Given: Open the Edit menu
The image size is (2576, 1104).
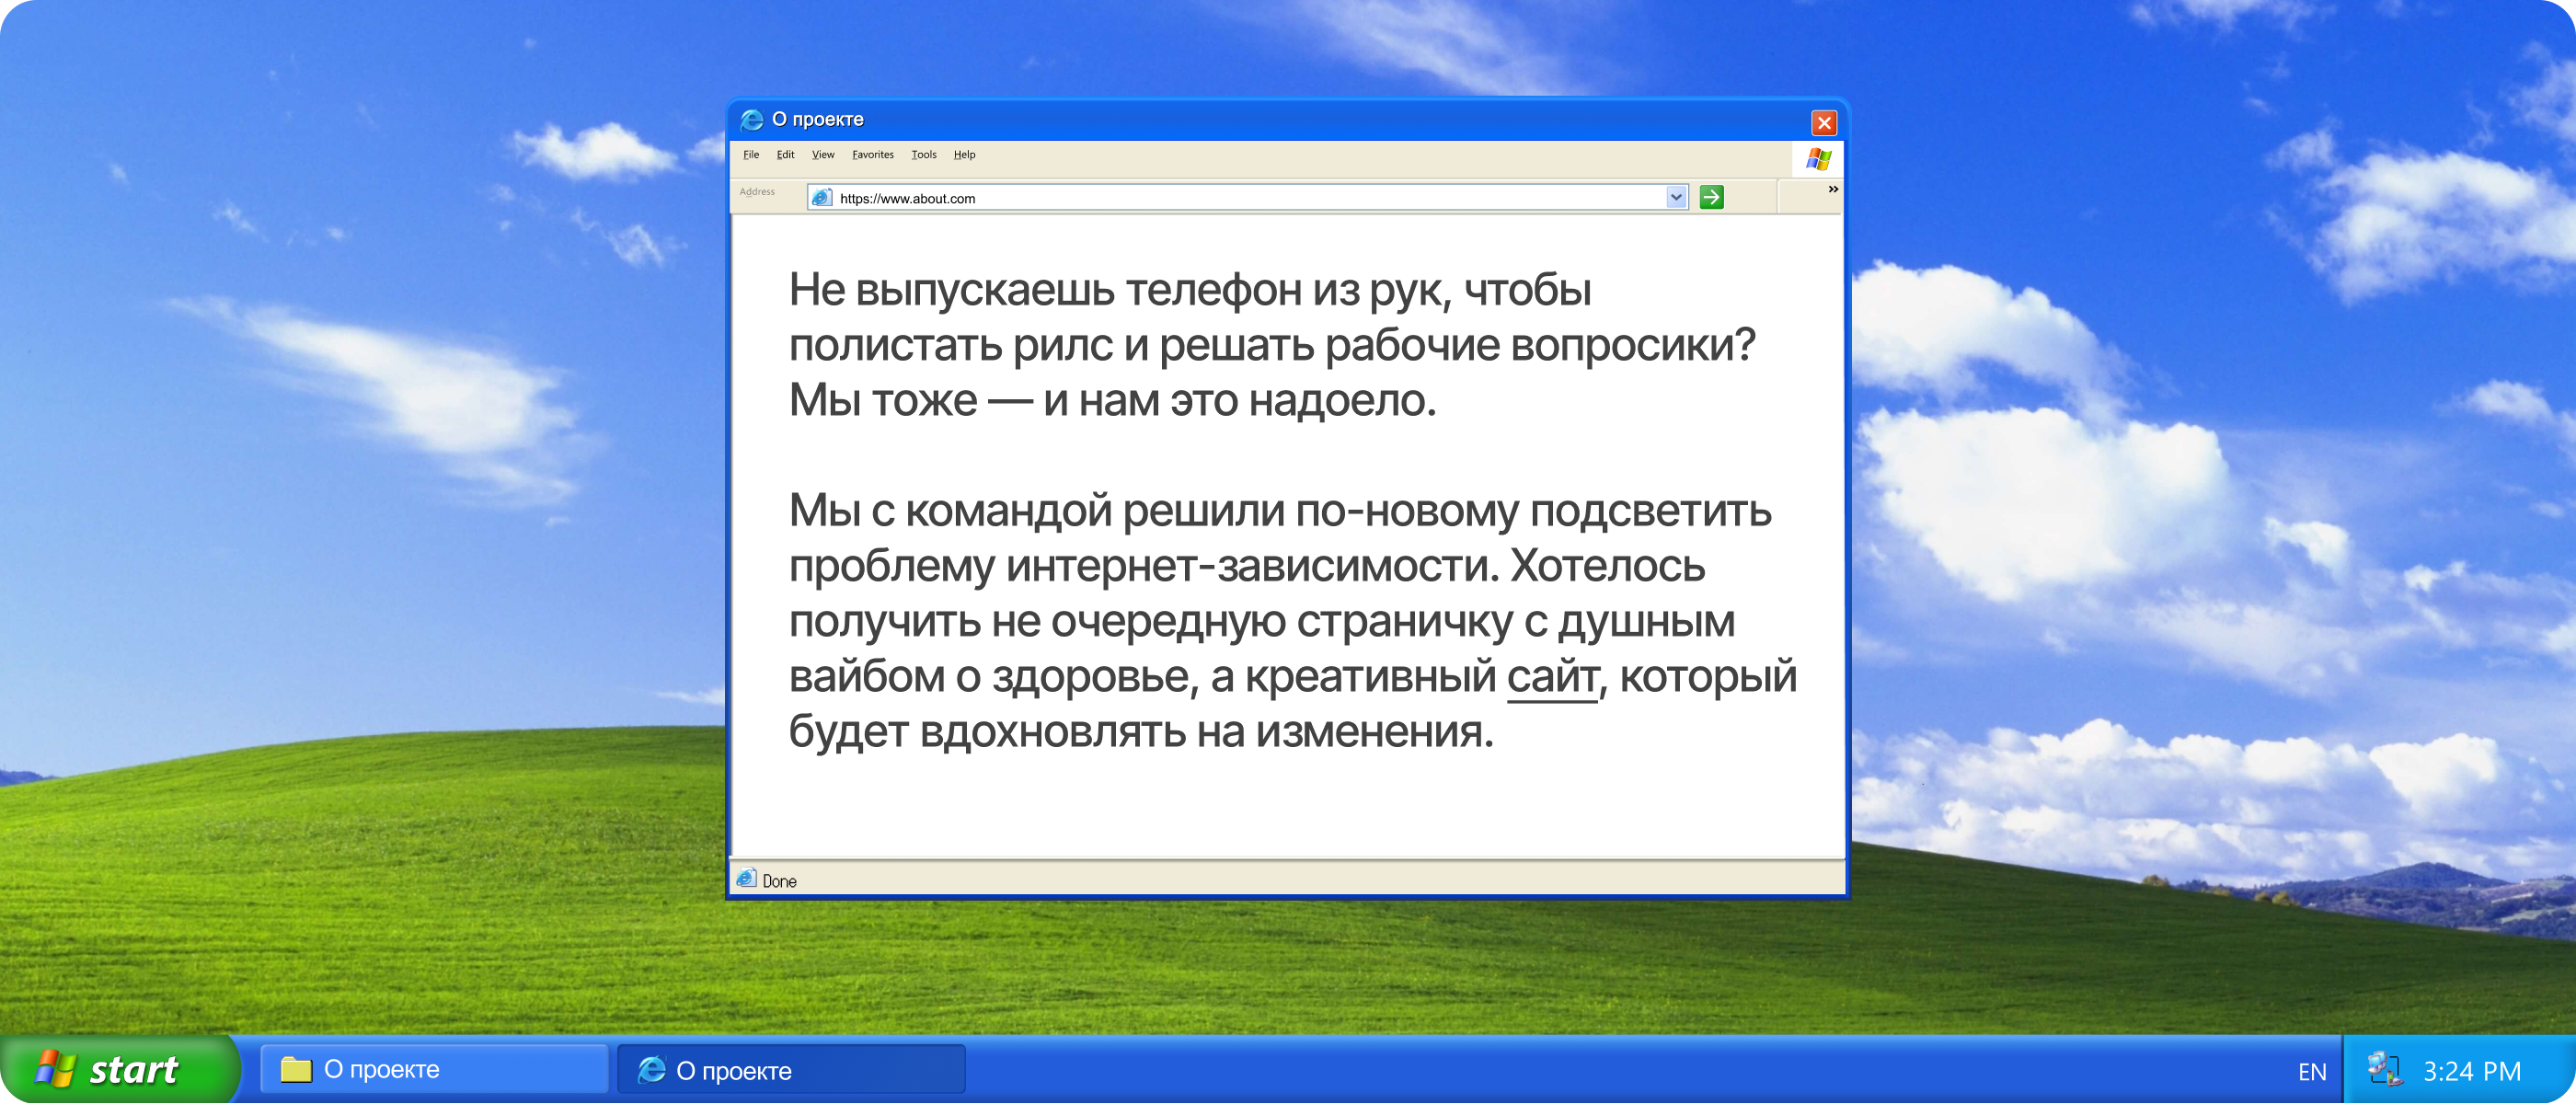Looking at the screenshot, I should 785,155.
